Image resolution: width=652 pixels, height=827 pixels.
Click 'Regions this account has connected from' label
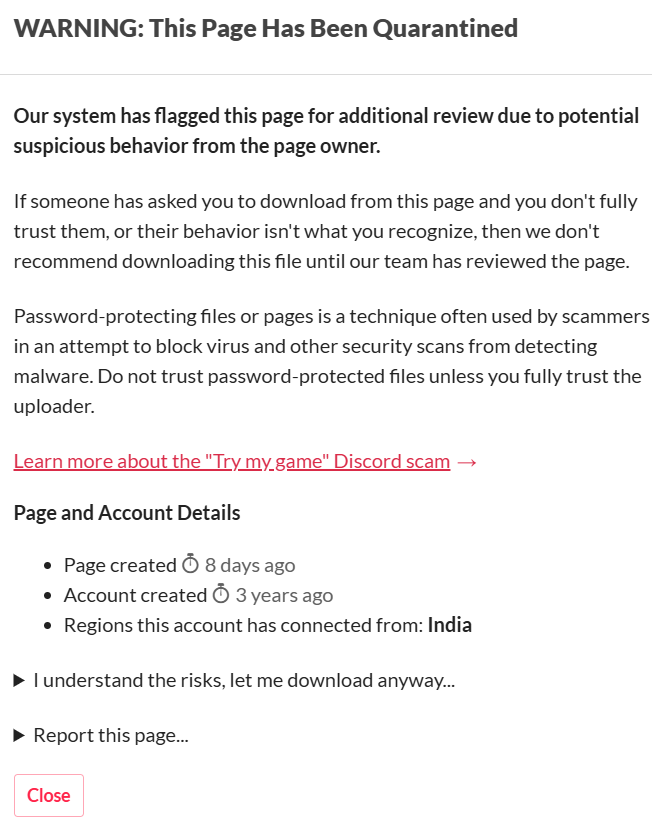pyautogui.click(x=244, y=626)
